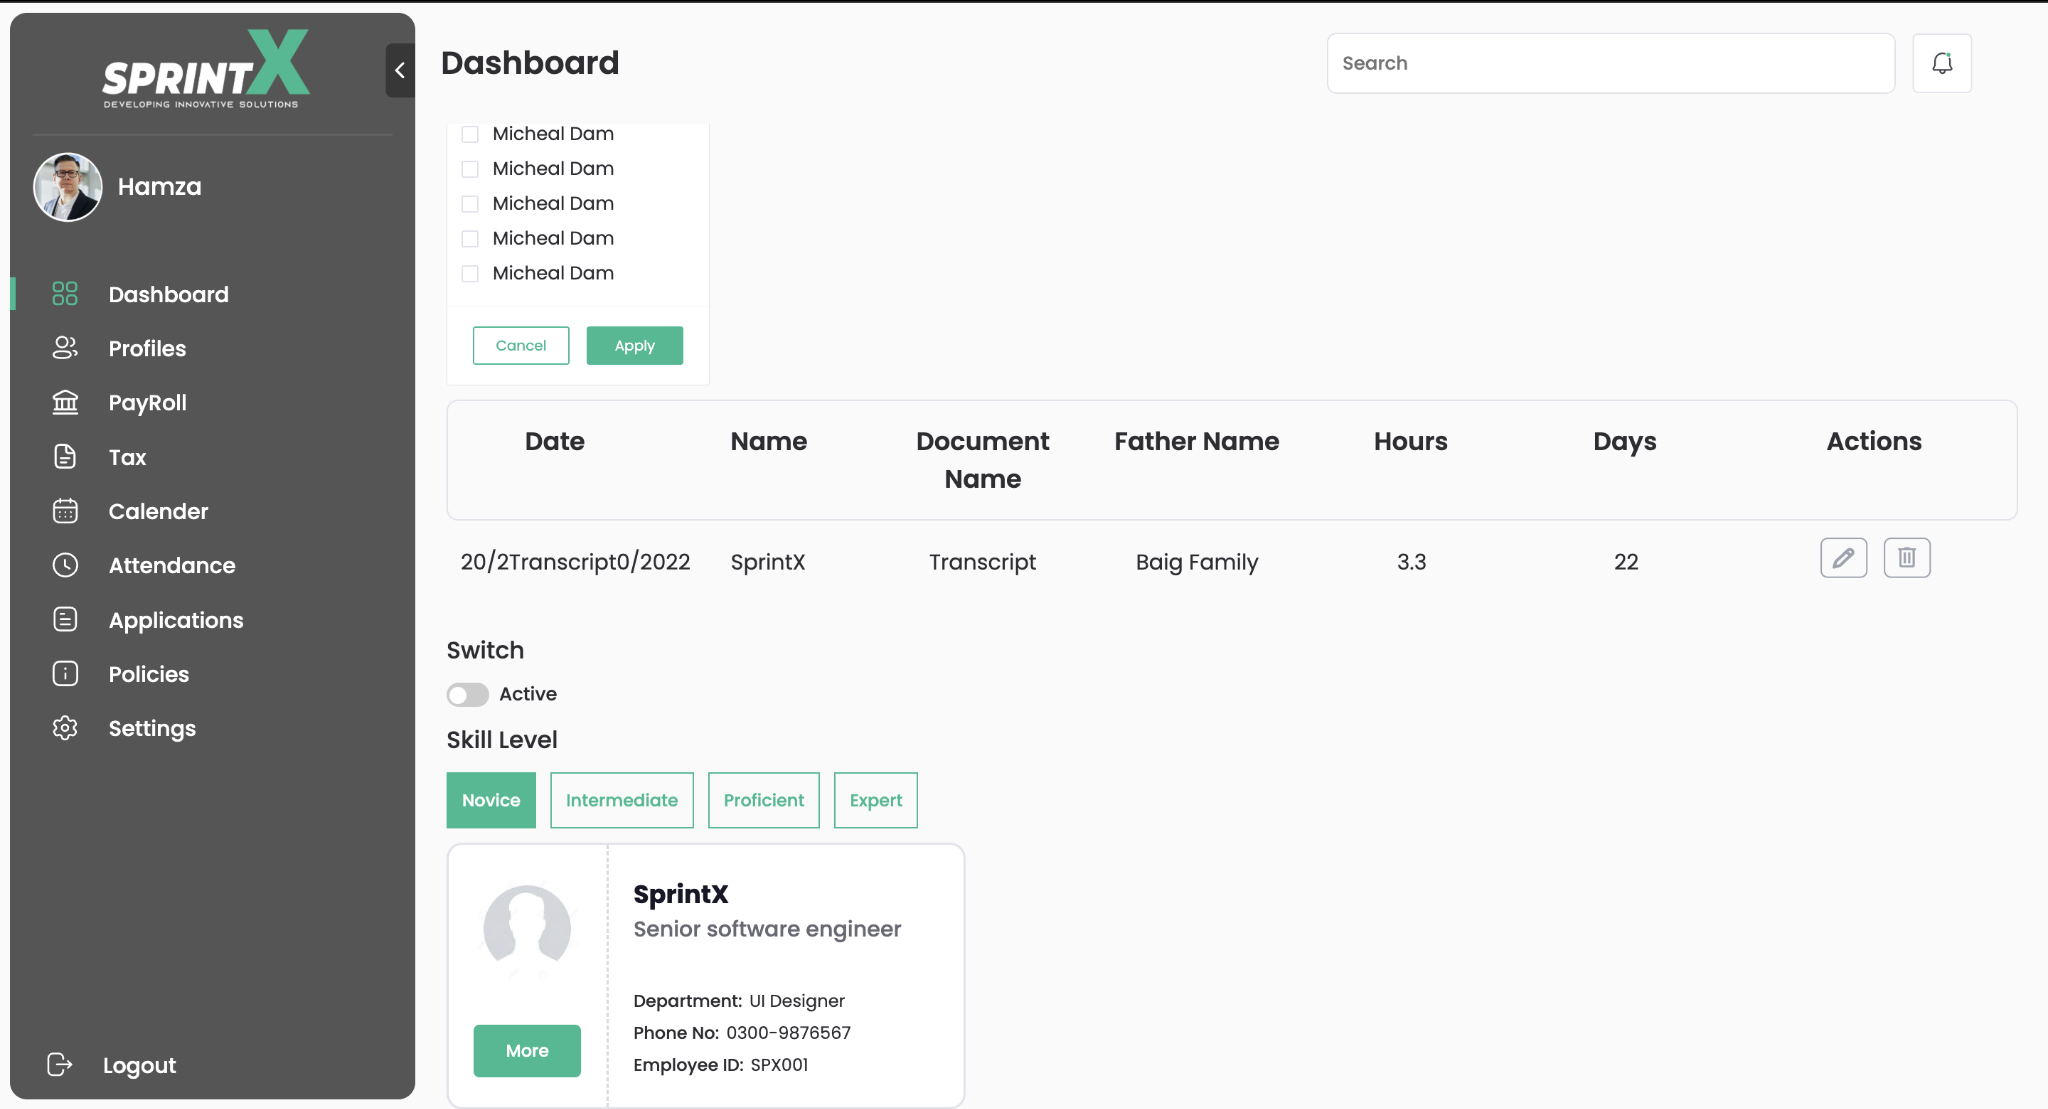Click the More button on employee card
The image size is (2048, 1109).
coord(526,1051)
